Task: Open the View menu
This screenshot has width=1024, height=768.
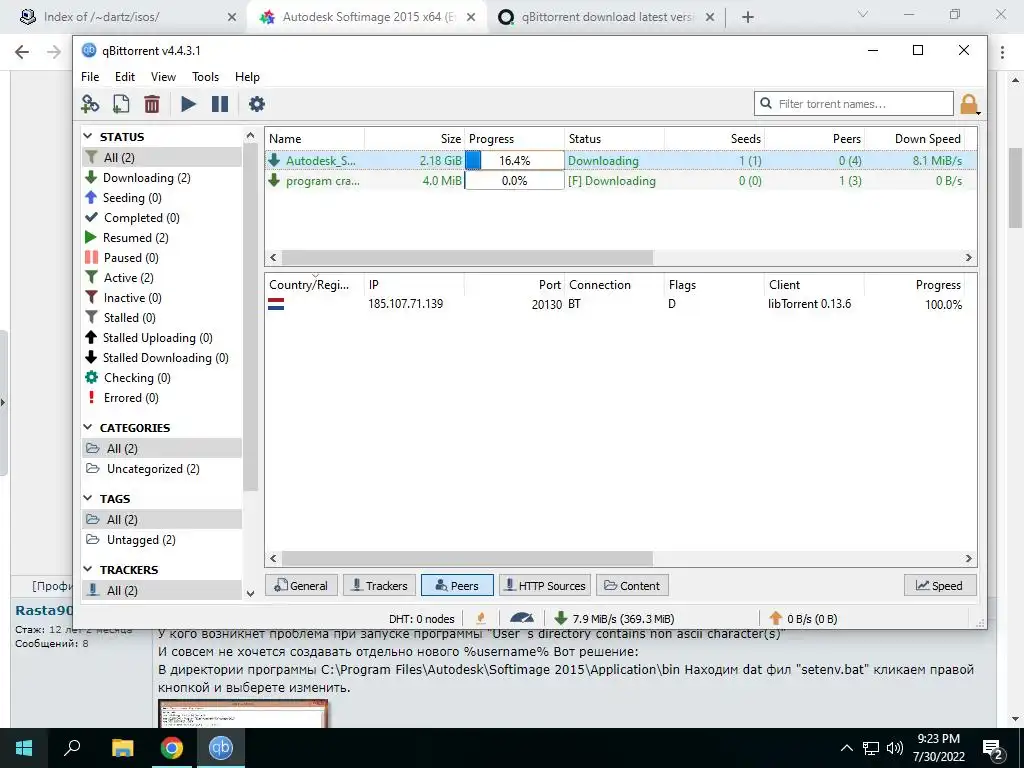Action: tap(163, 76)
